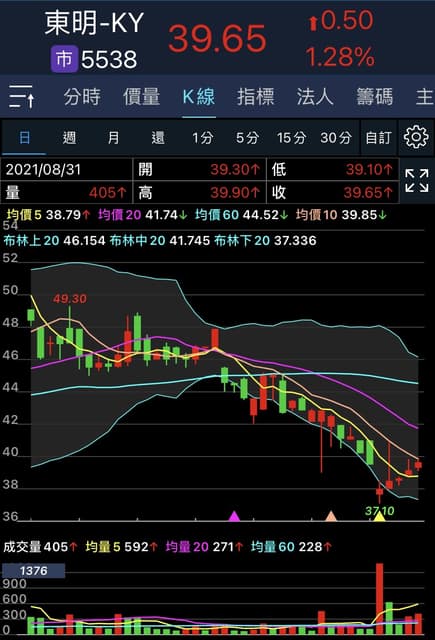The height and width of the screenshot is (640, 435).
Task: Tap close price 39.65
Action: (368, 192)
